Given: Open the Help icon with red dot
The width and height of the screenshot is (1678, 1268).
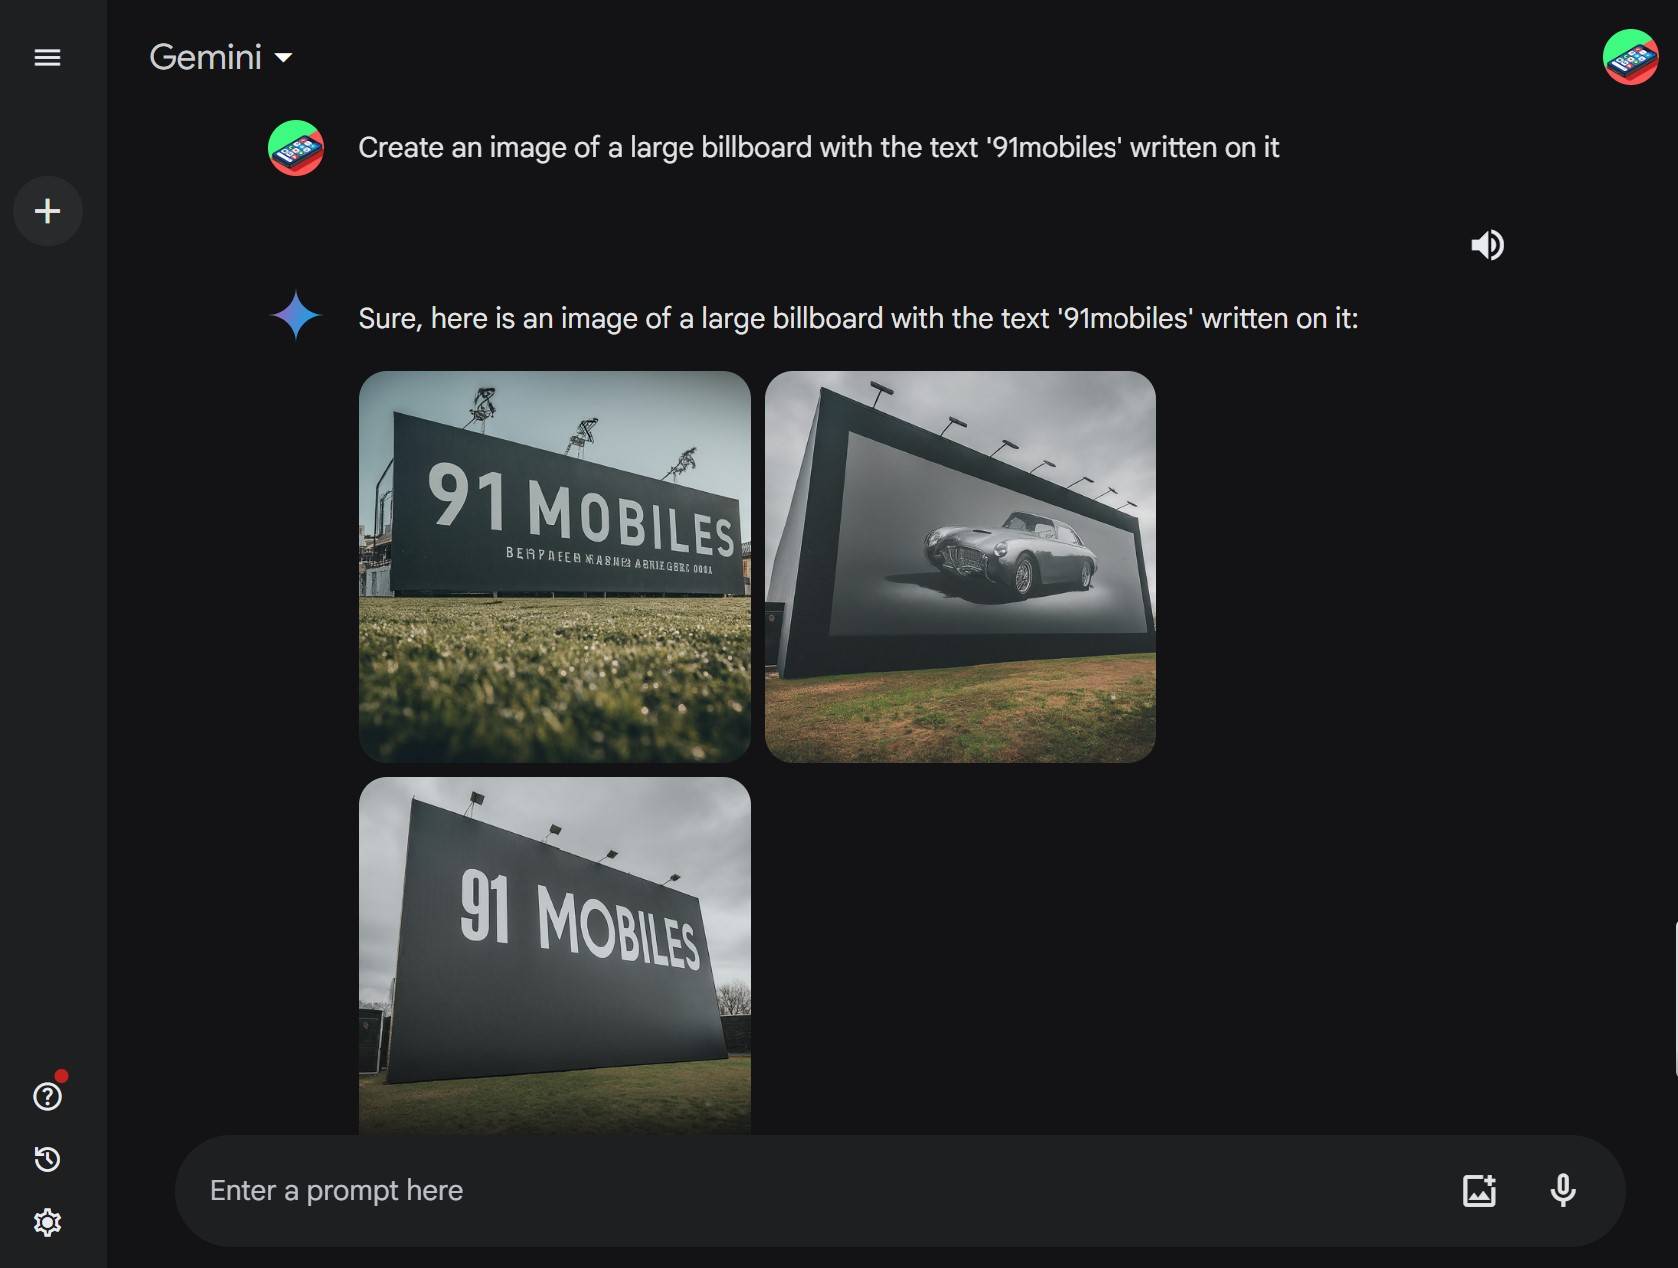Looking at the screenshot, I should click(x=47, y=1096).
